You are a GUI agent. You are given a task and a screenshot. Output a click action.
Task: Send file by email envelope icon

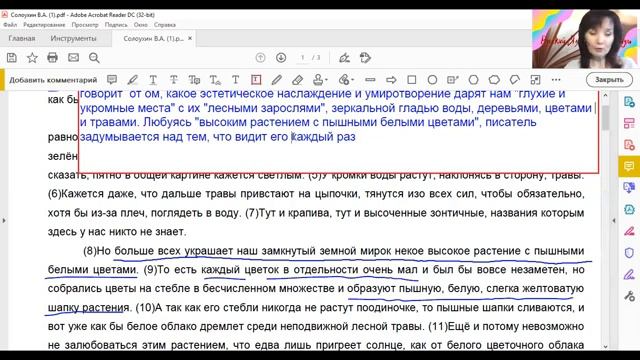73,58
